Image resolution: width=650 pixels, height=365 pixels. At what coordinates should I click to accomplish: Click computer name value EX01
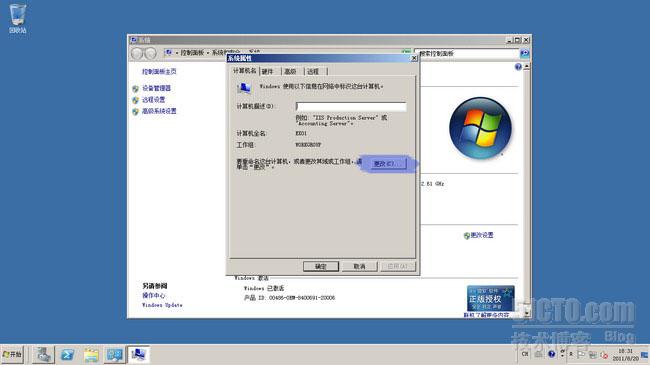301,134
